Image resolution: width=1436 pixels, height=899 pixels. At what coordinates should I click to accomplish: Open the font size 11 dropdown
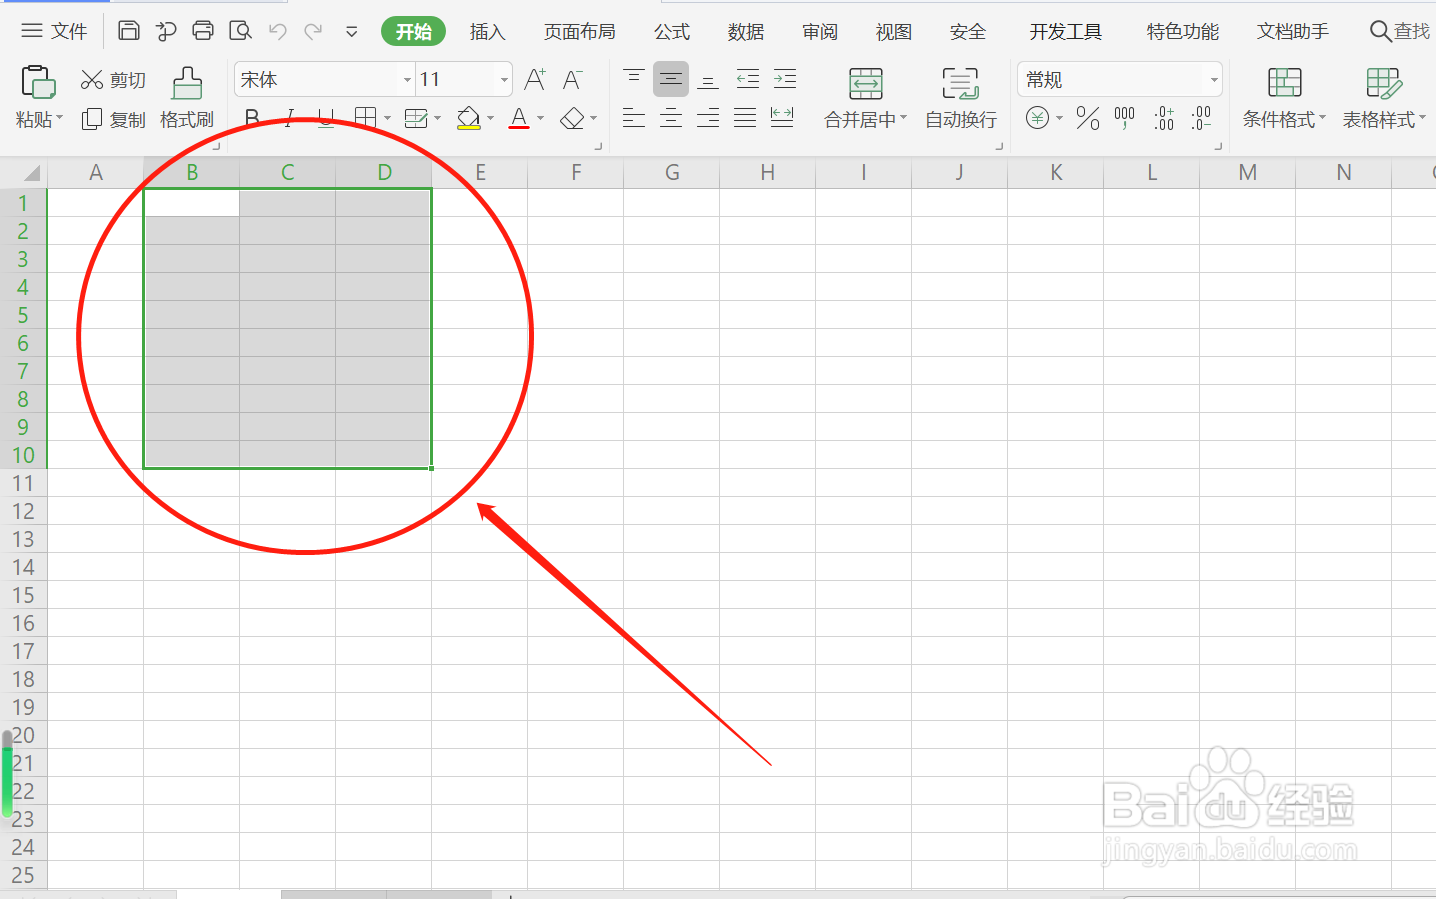tap(504, 80)
